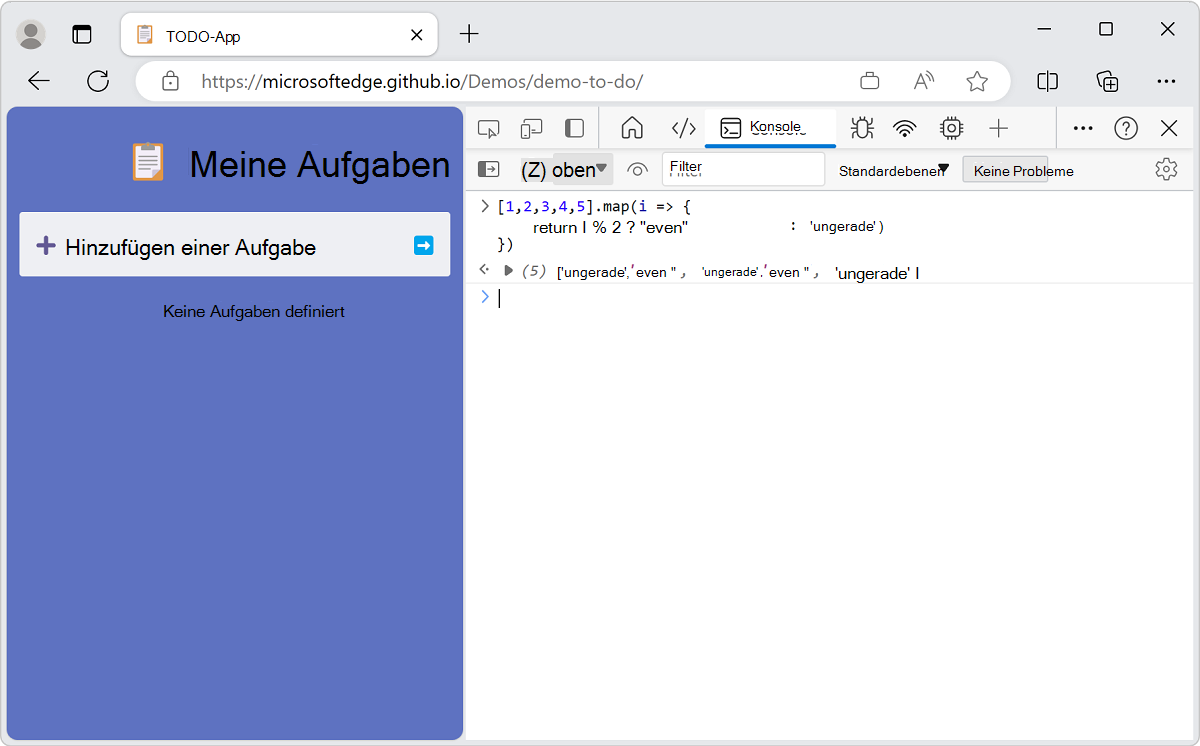Create live expression with eye icon
This screenshot has height=746, width=1200.
click(x=637, y=169)
